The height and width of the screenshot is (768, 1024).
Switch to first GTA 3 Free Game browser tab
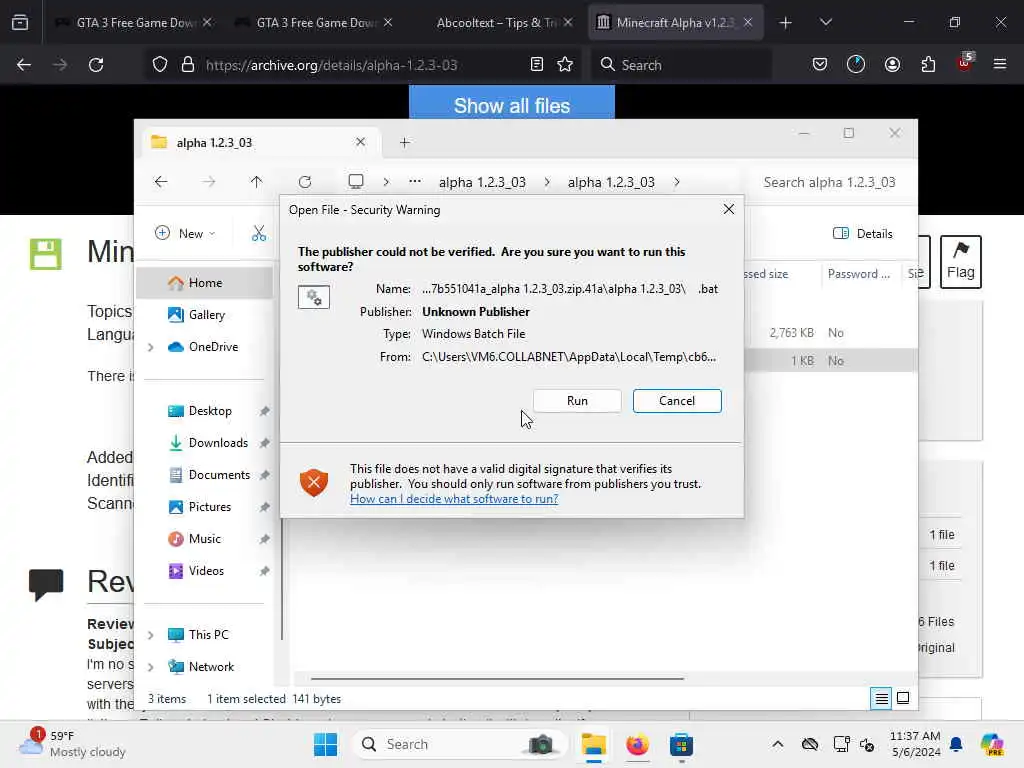click(x=133, y=22)
